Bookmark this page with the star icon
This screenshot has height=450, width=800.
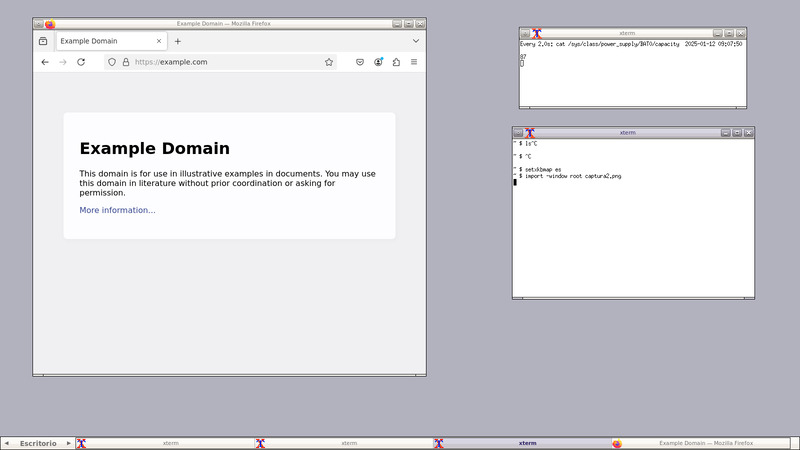pos(328,62)
